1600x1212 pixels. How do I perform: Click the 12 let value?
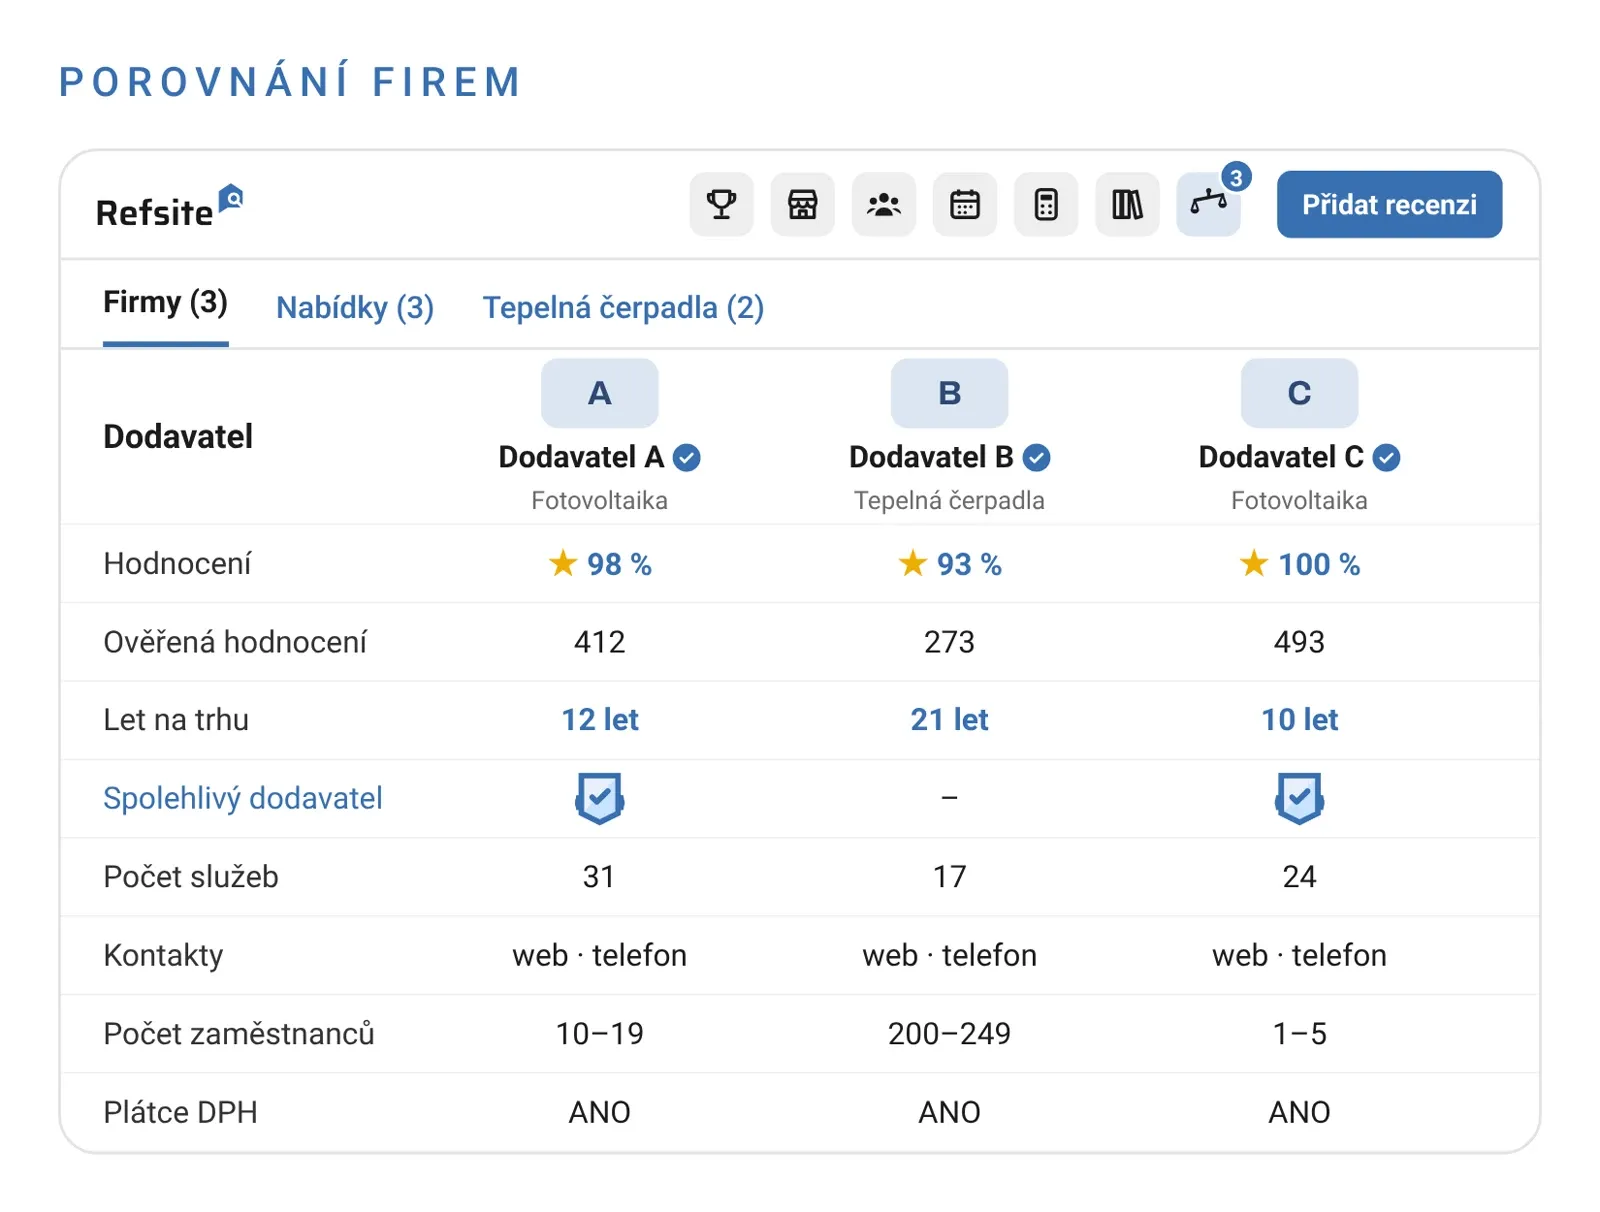click(600, 720)
